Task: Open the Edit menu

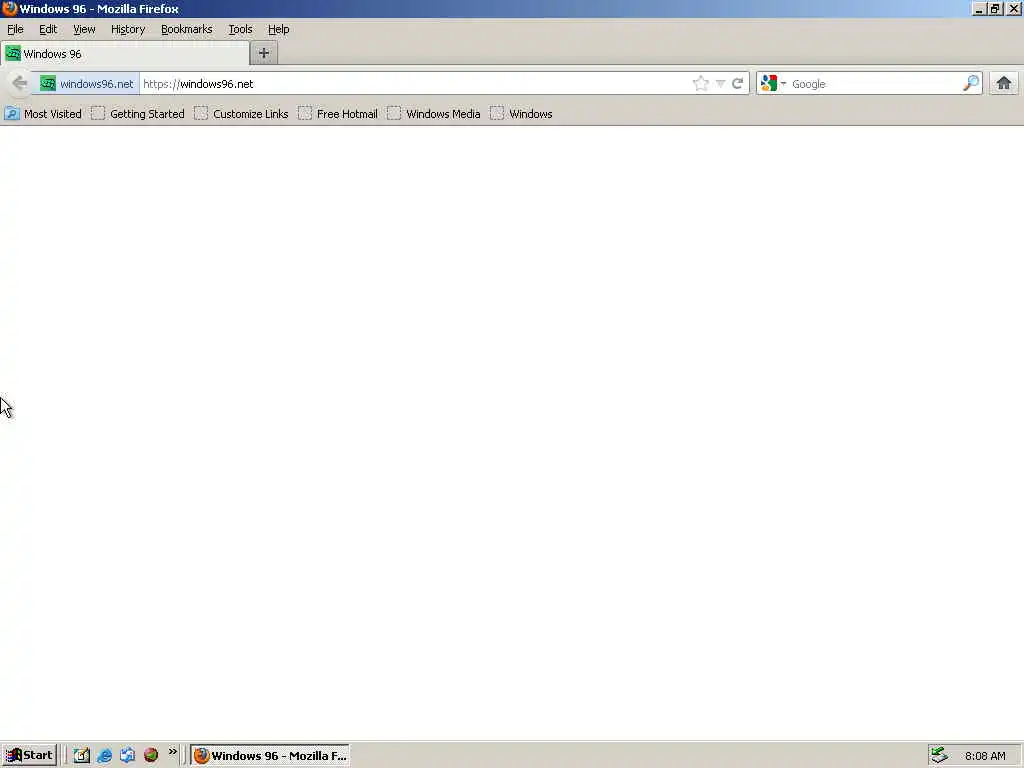Action: [x=48, y=29]
